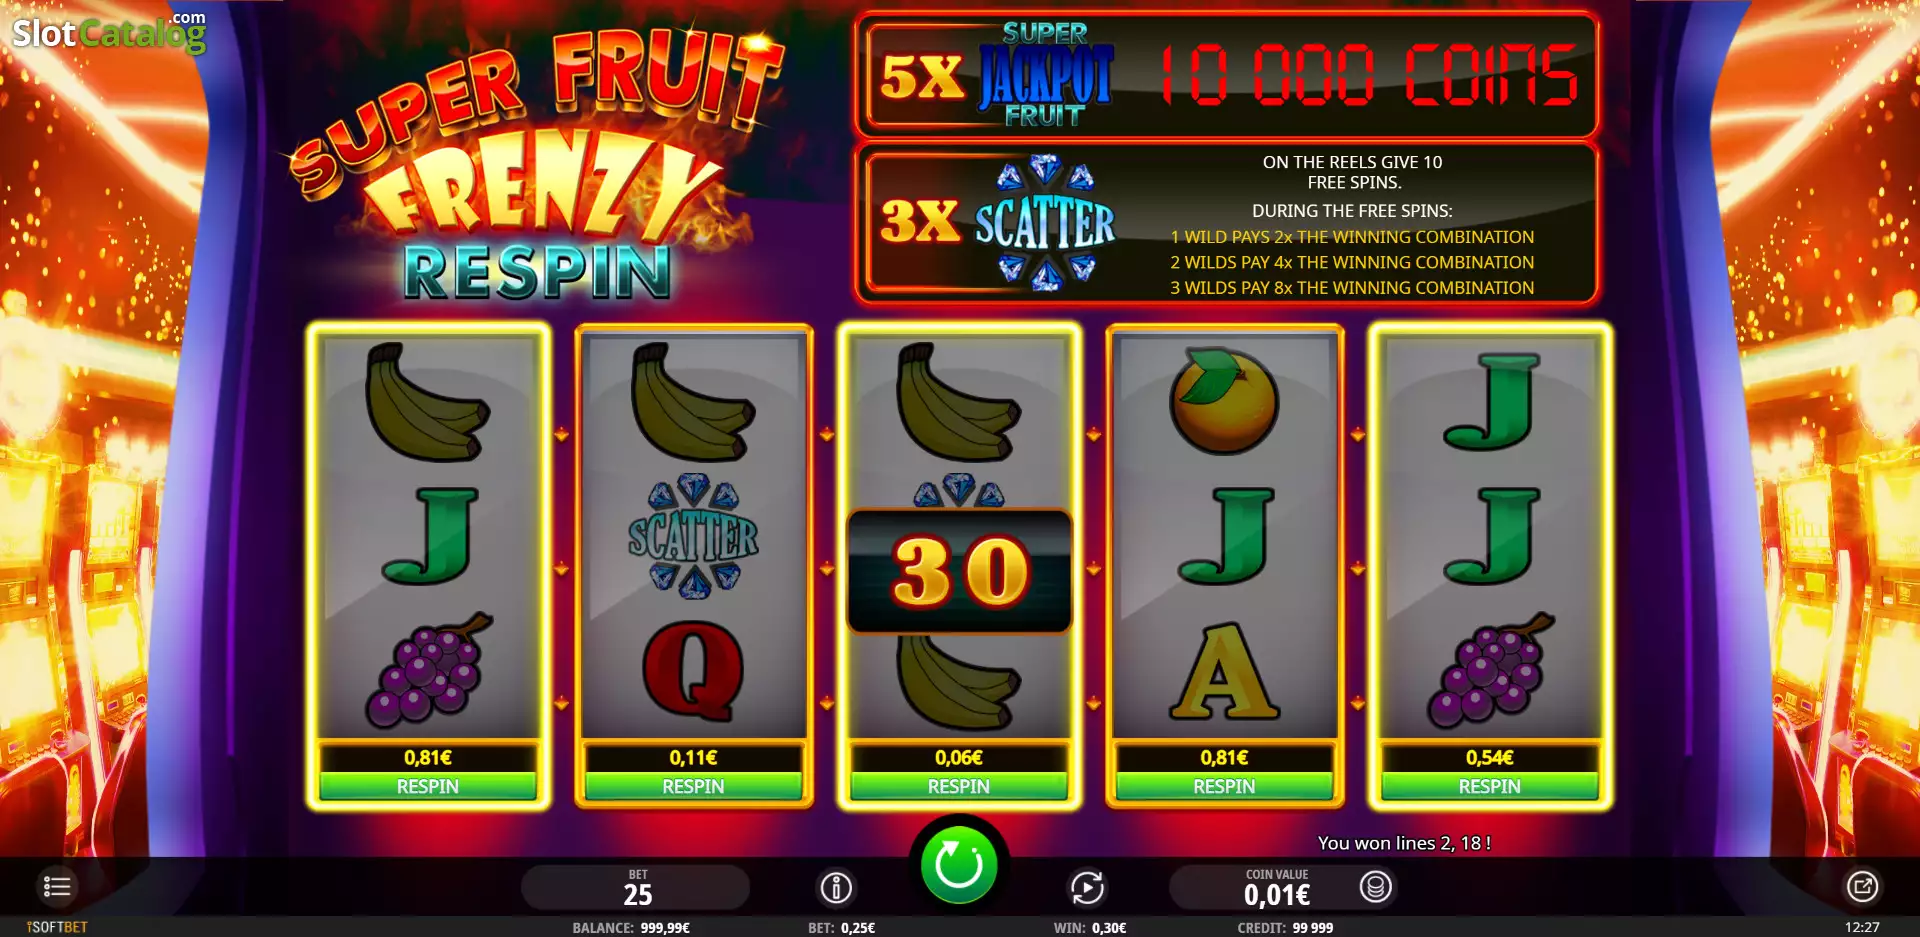Click the coin stack icon

coord(1376,886)
